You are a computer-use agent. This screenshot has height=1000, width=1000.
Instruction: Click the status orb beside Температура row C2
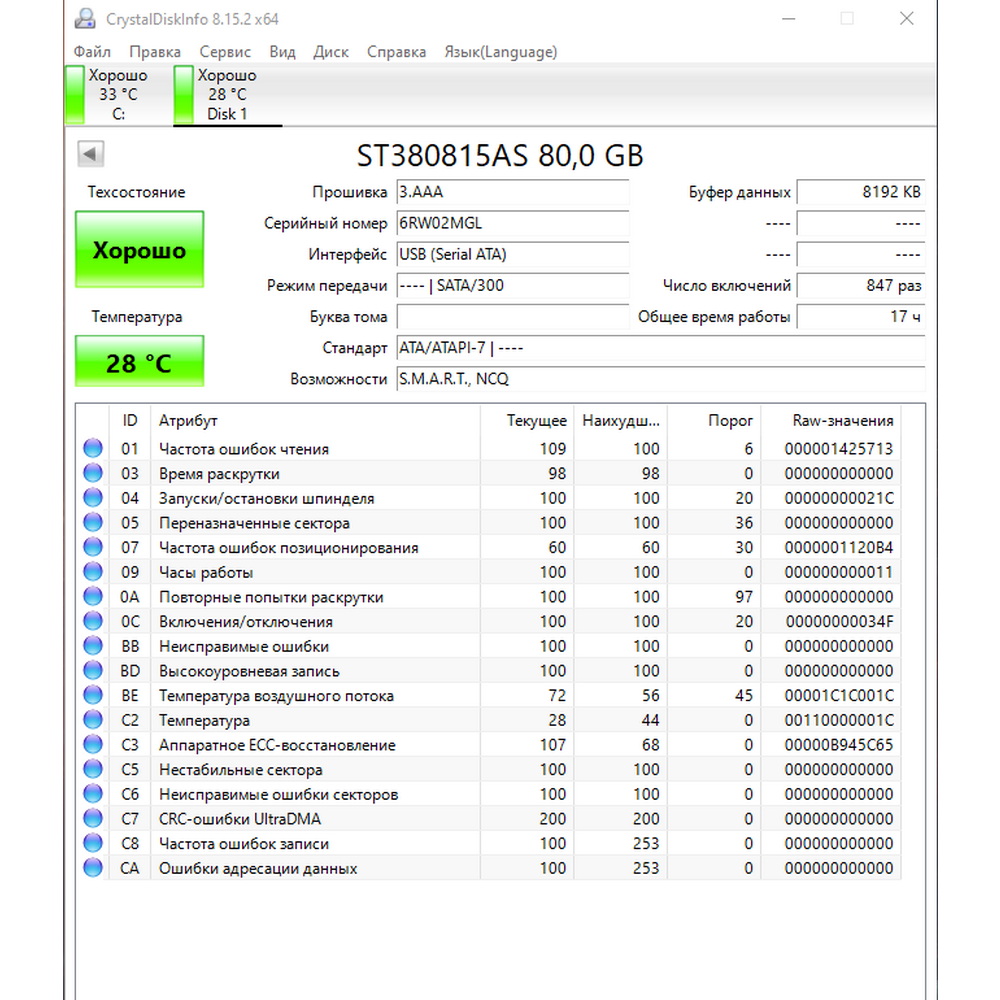tap(93, 720)
